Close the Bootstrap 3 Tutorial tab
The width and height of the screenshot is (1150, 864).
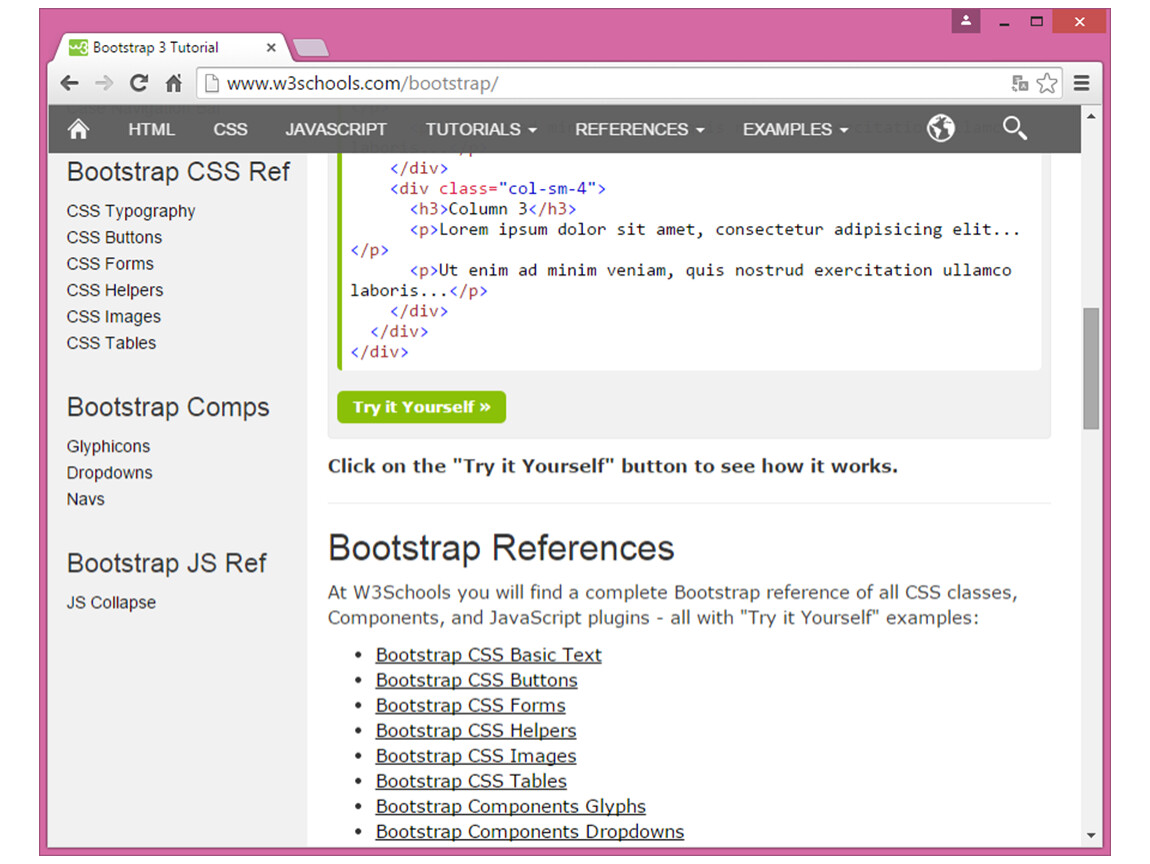click(x=271, y=47)
